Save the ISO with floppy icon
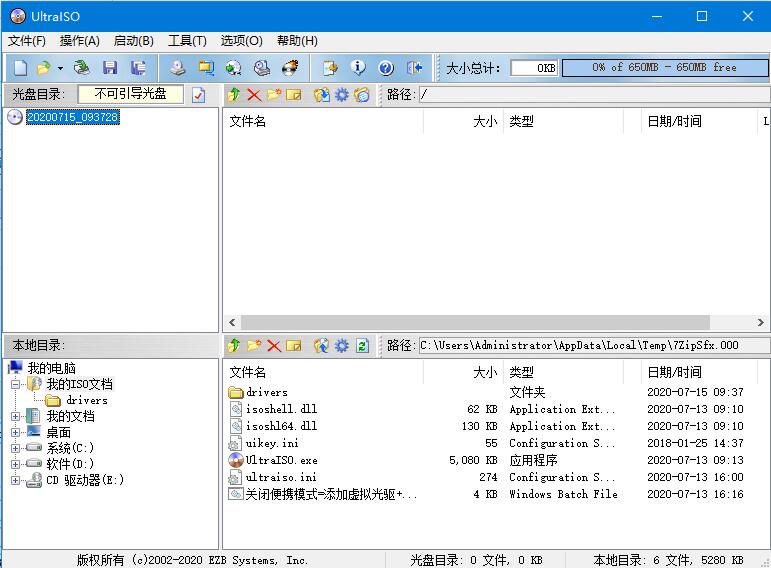This screenshot has height=568, width=771. pos(110,67)
